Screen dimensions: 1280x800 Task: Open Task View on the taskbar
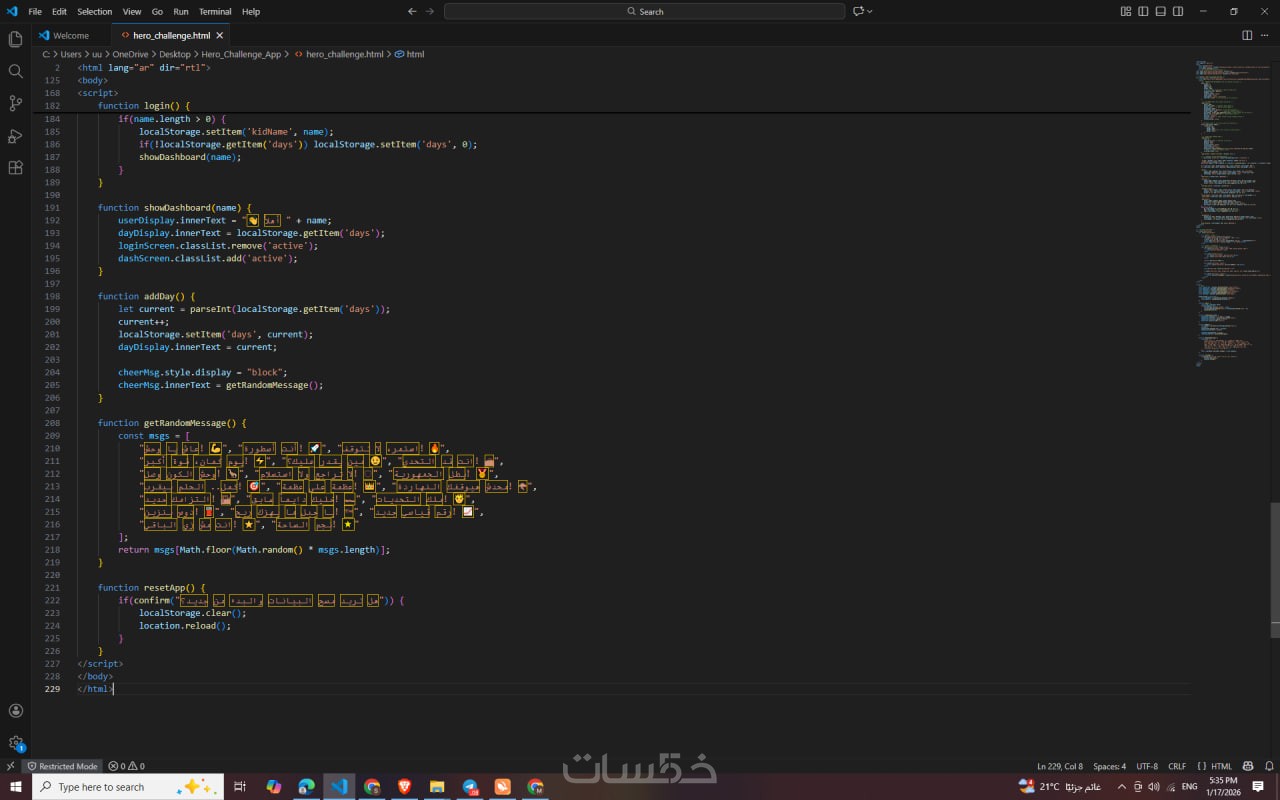[240, 786]
